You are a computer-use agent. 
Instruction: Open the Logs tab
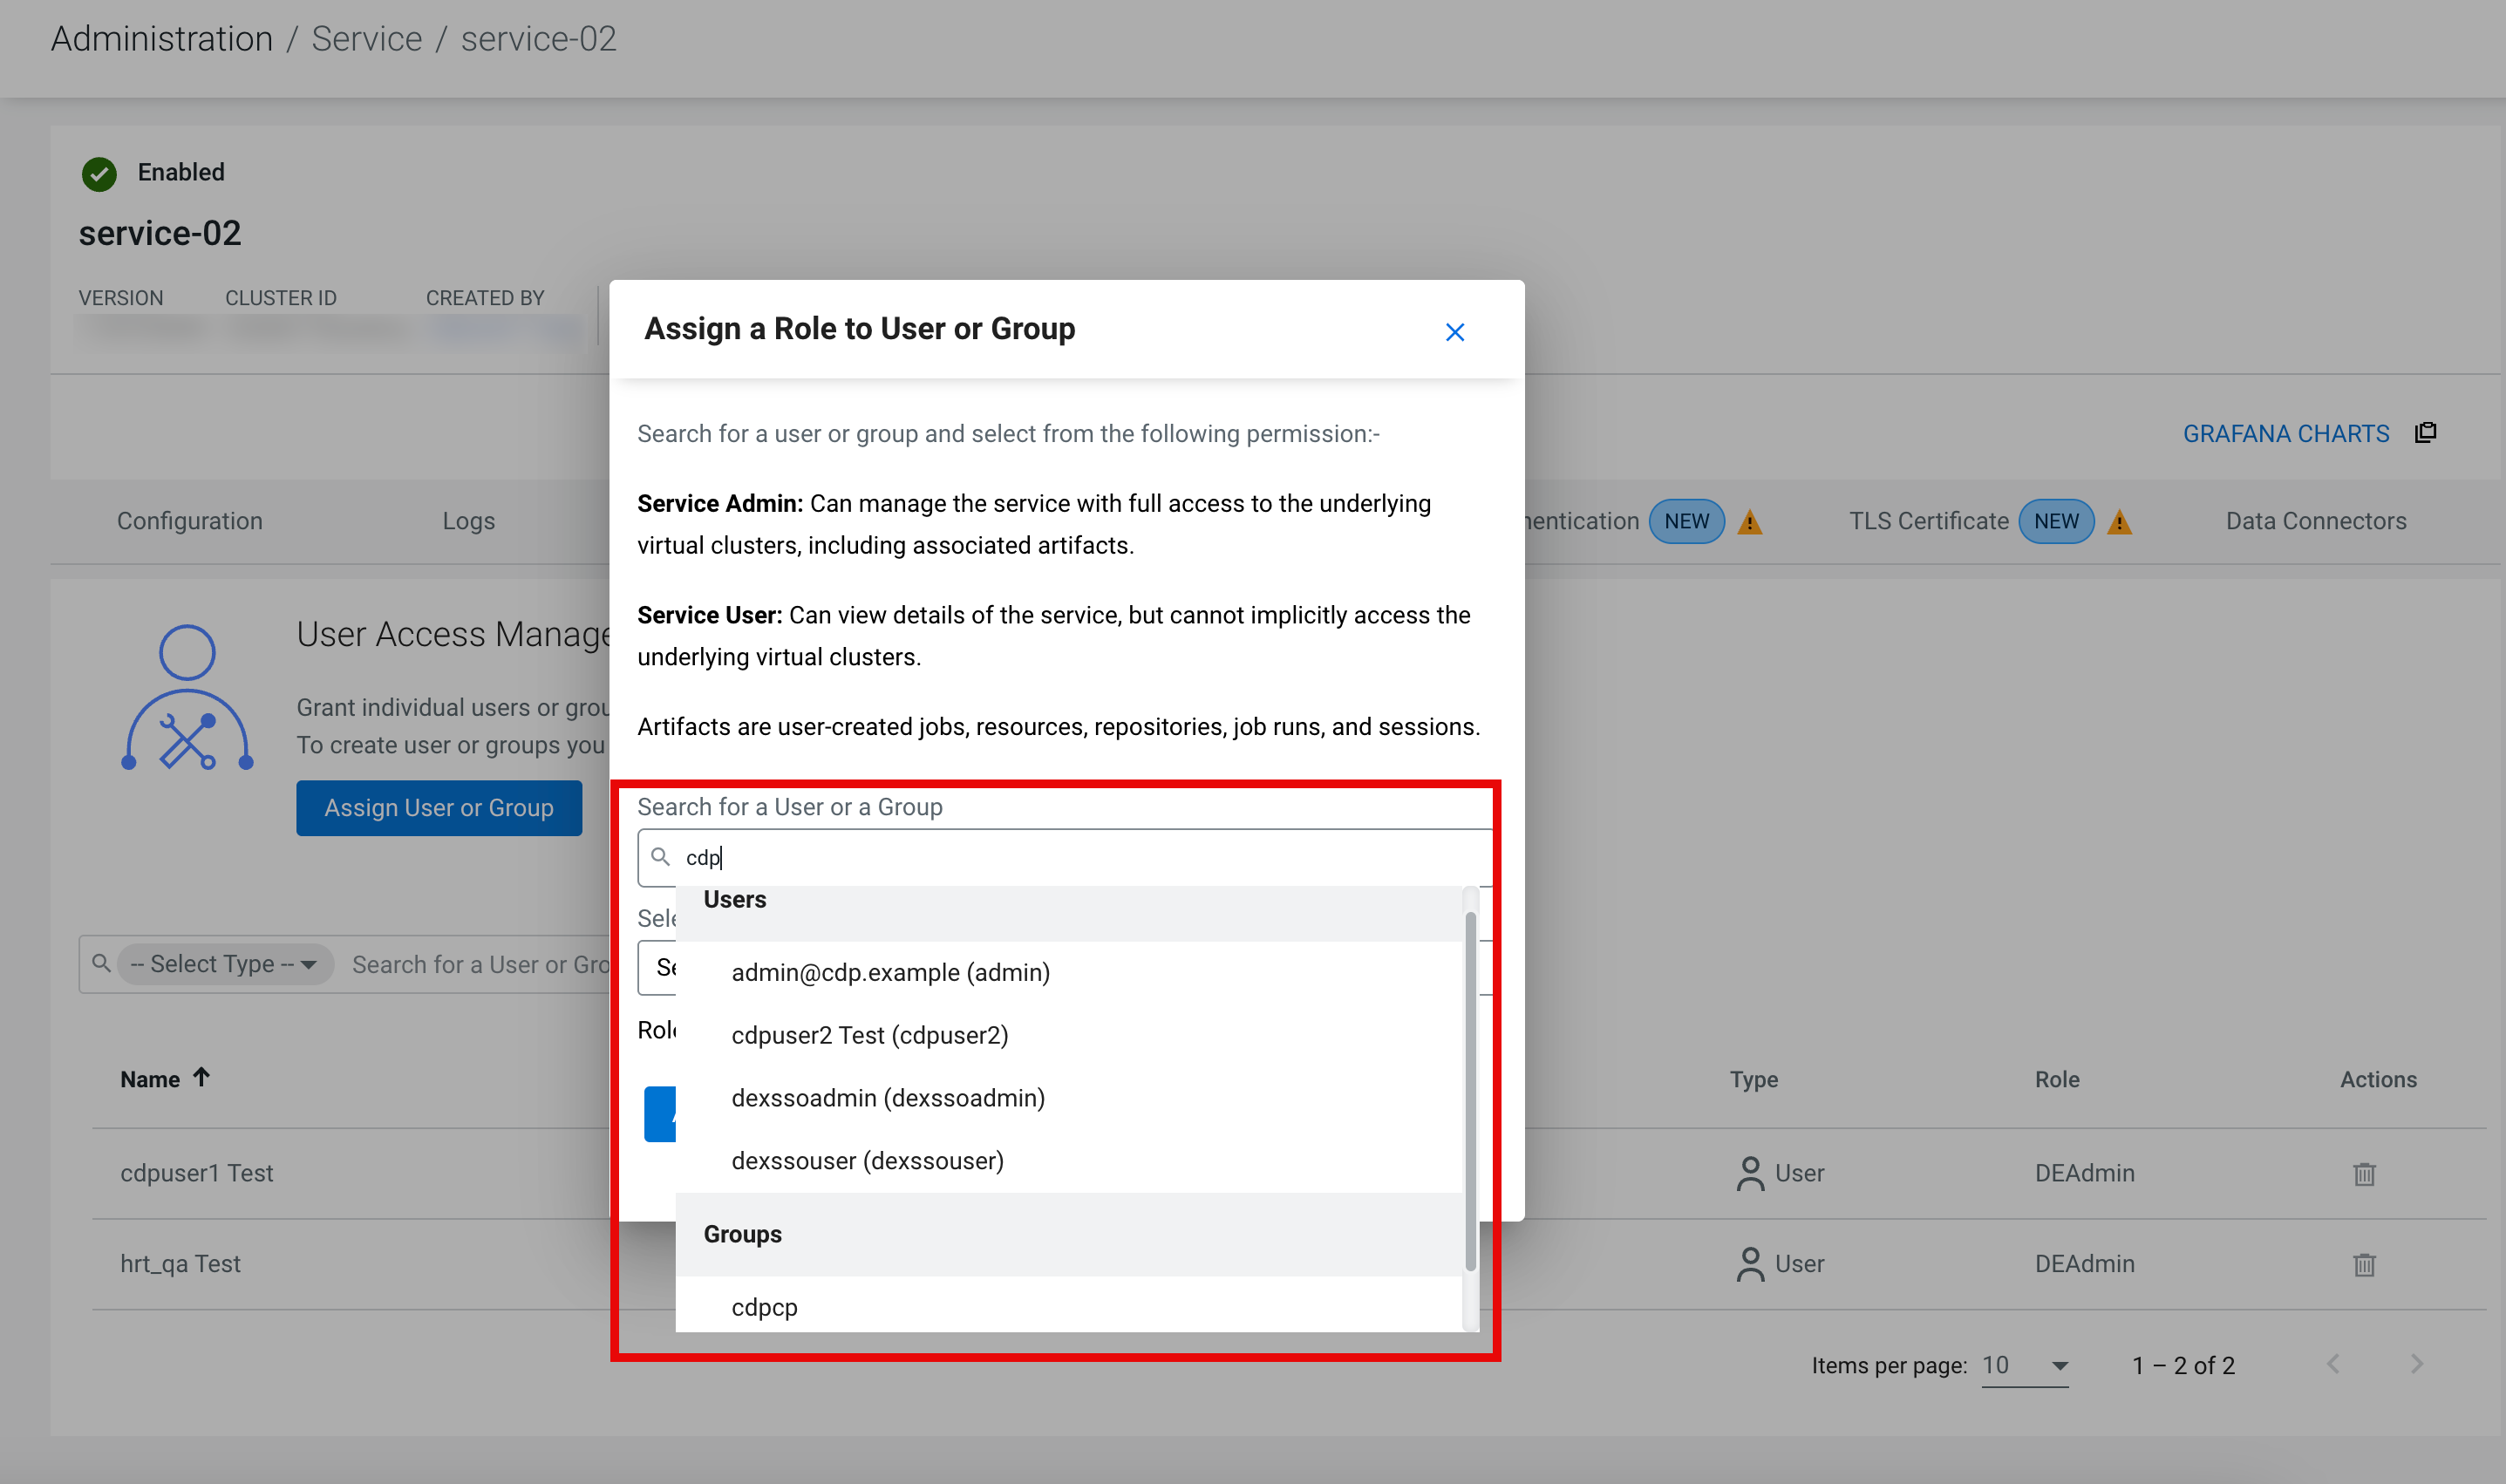click(x=468, y=521)
